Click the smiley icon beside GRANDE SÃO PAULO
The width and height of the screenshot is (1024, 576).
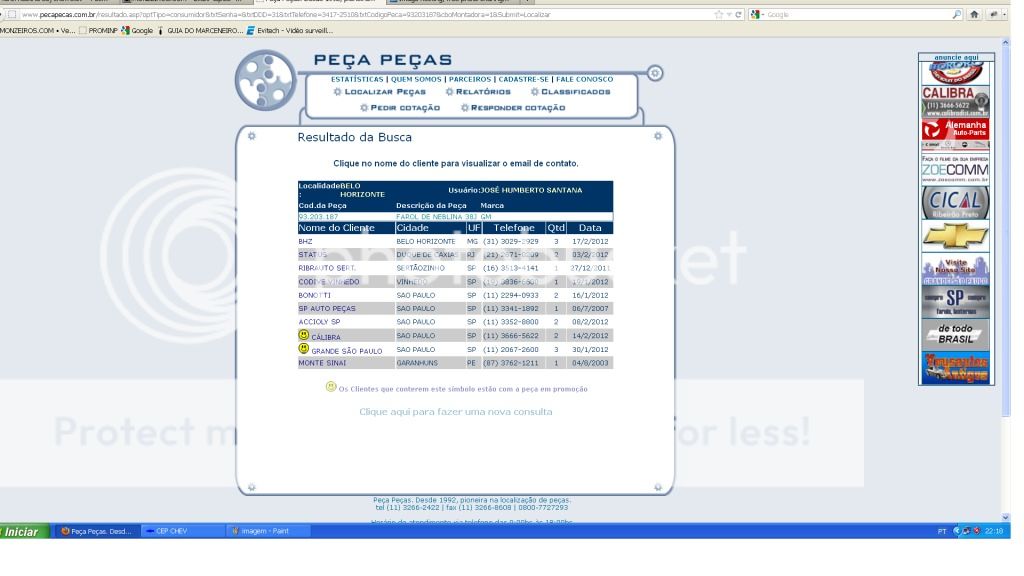(x=304, y=349)
